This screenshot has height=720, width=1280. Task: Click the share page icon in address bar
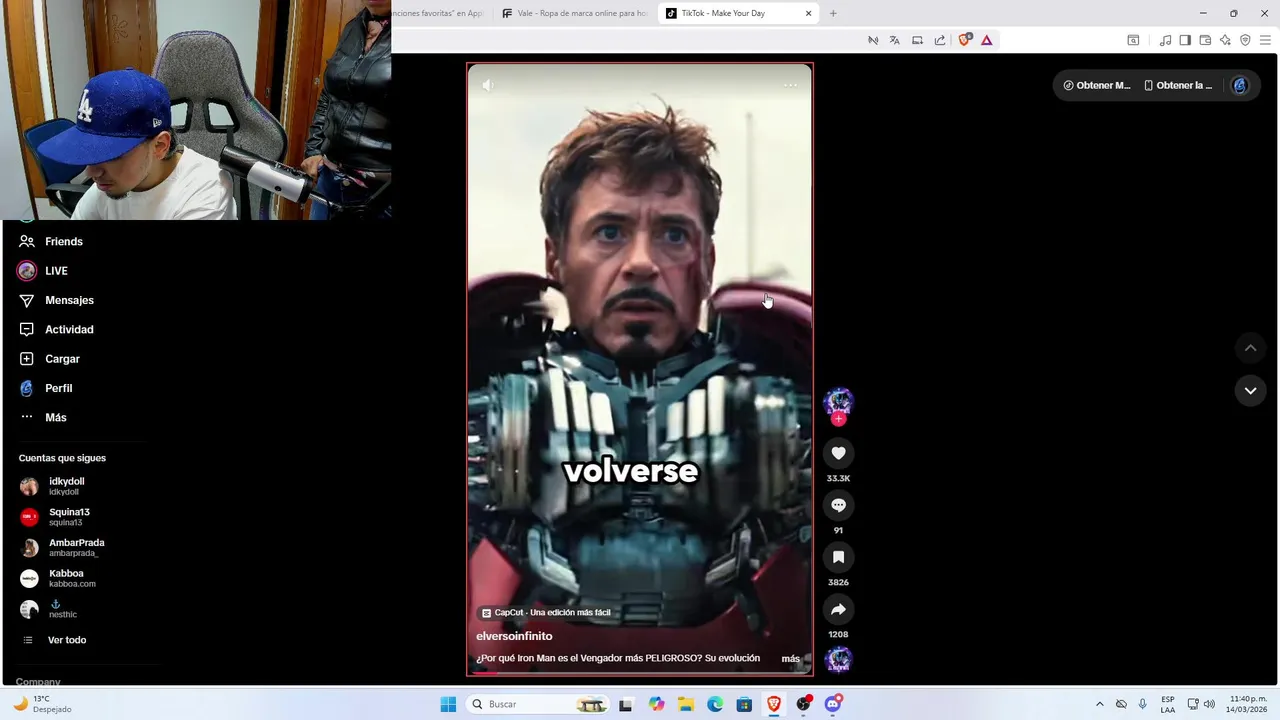(x=940, y=40)
